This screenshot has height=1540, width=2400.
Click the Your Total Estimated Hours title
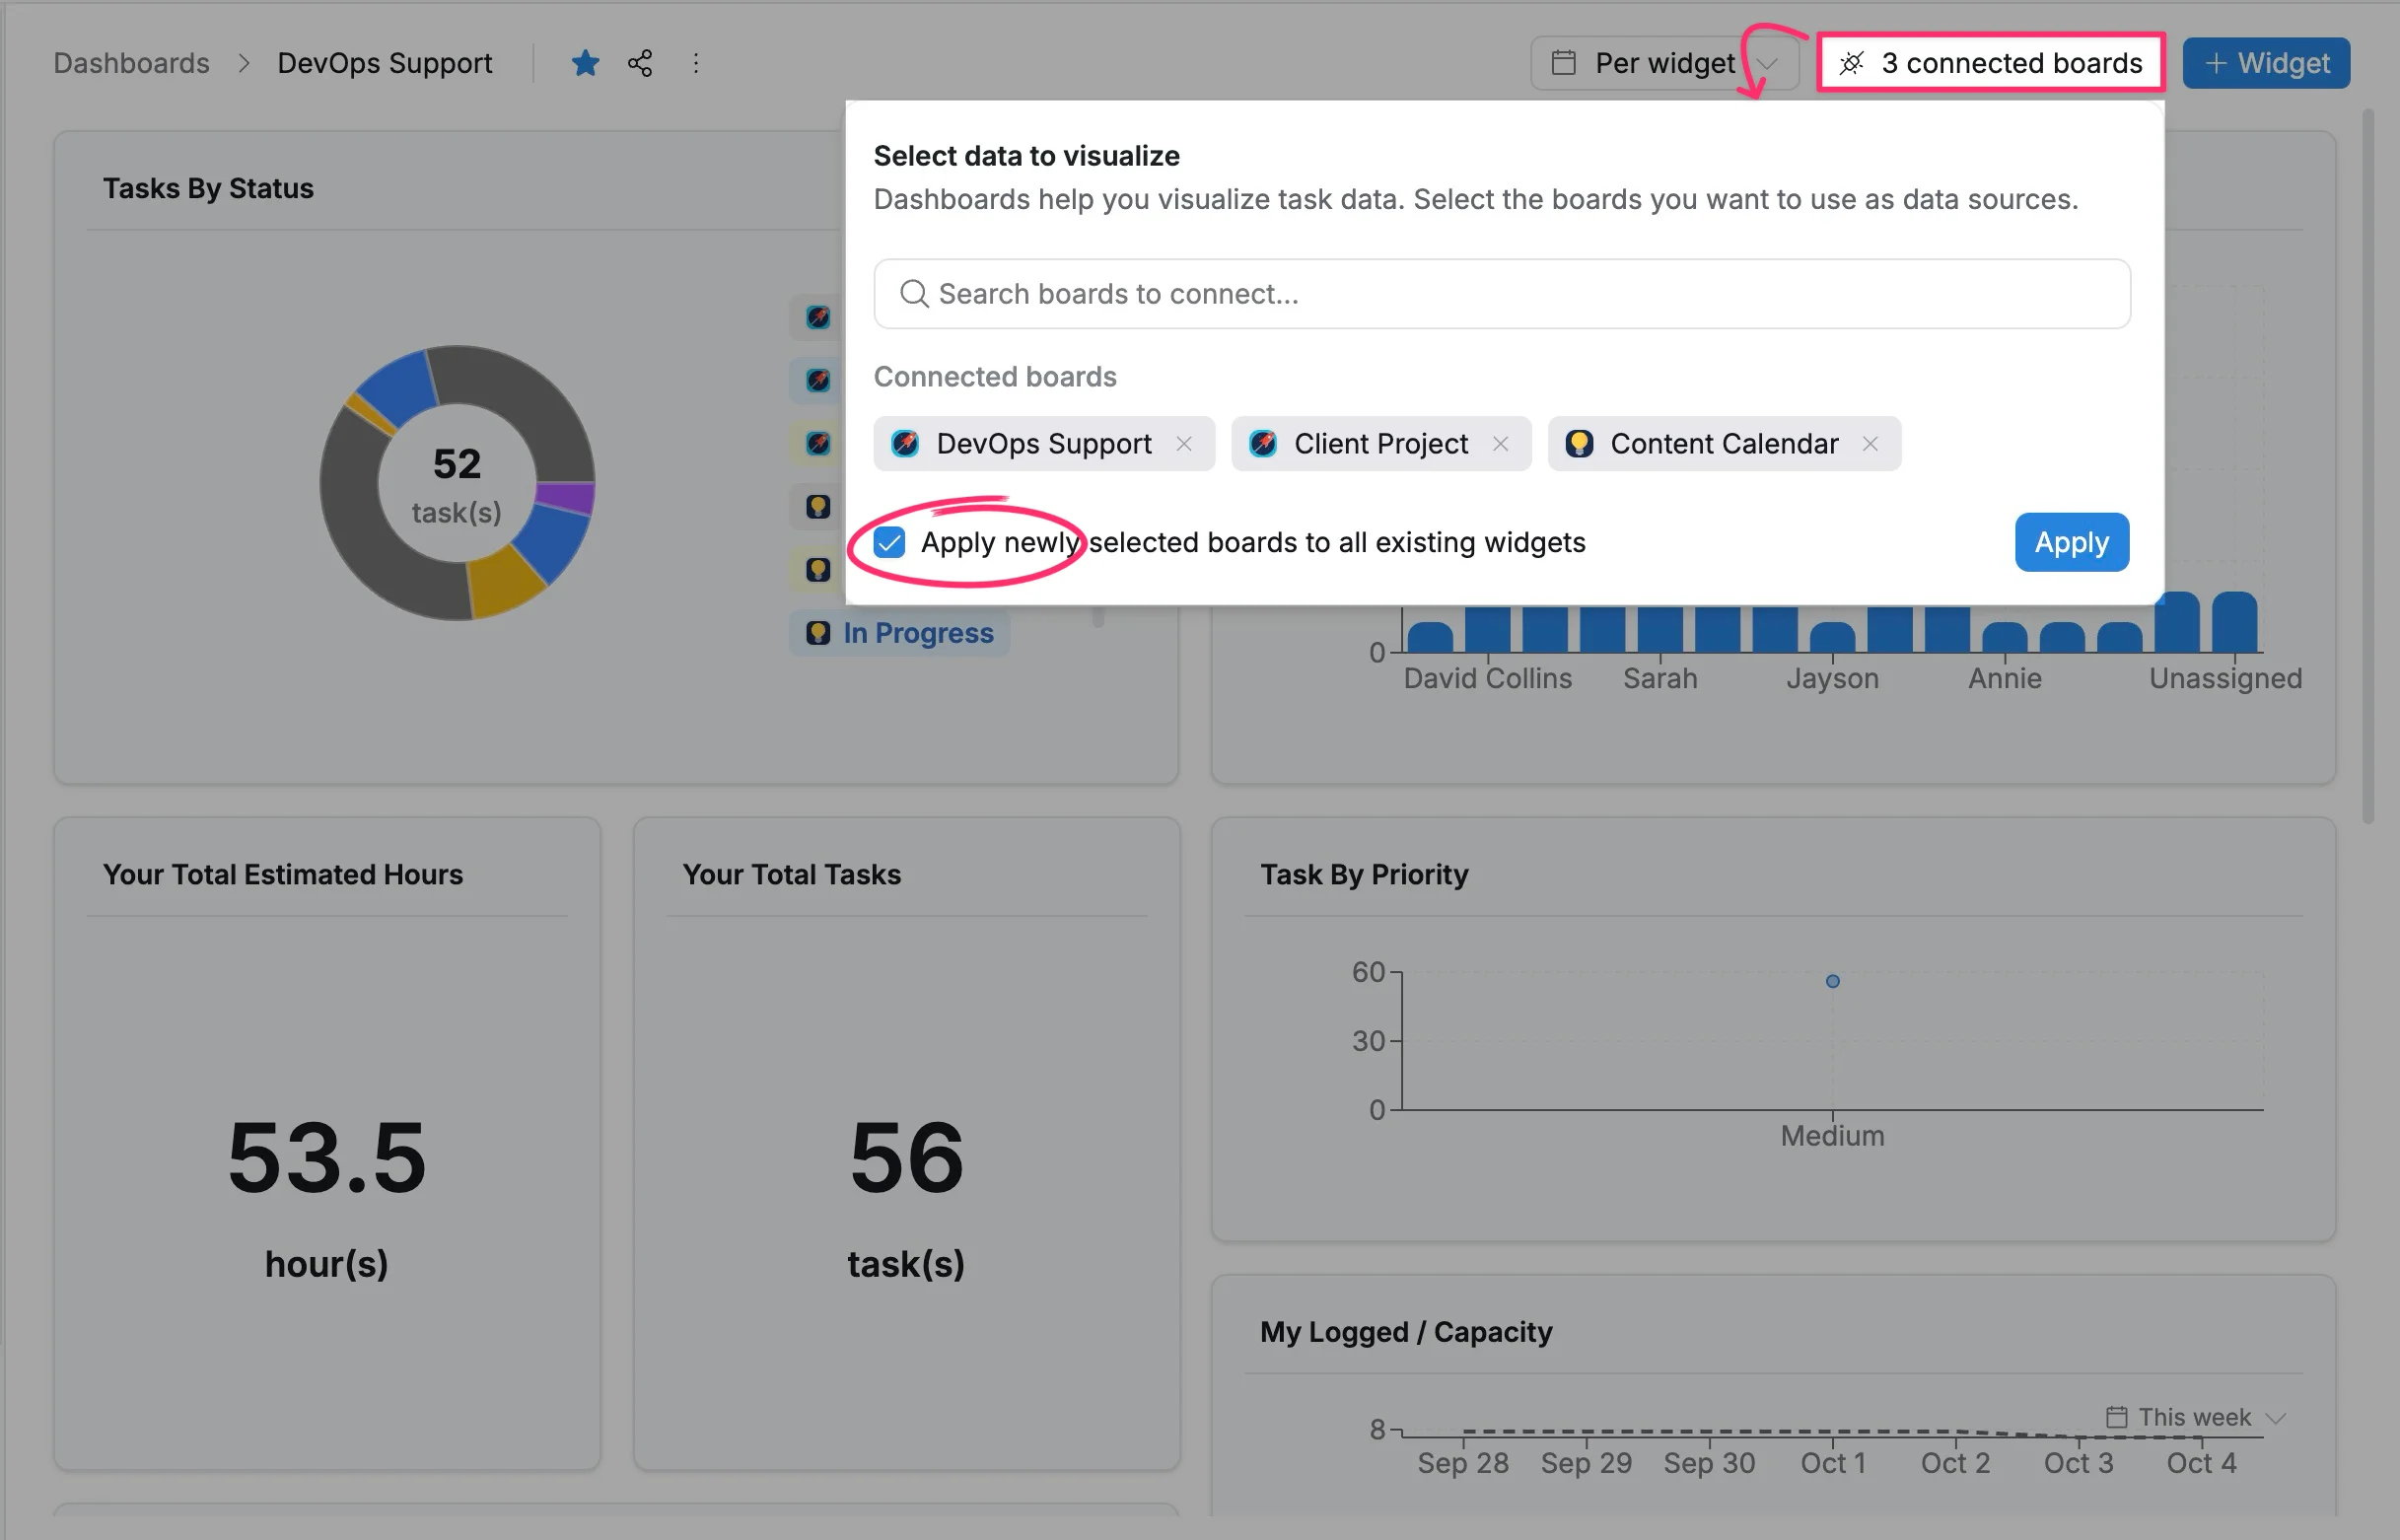283,874
